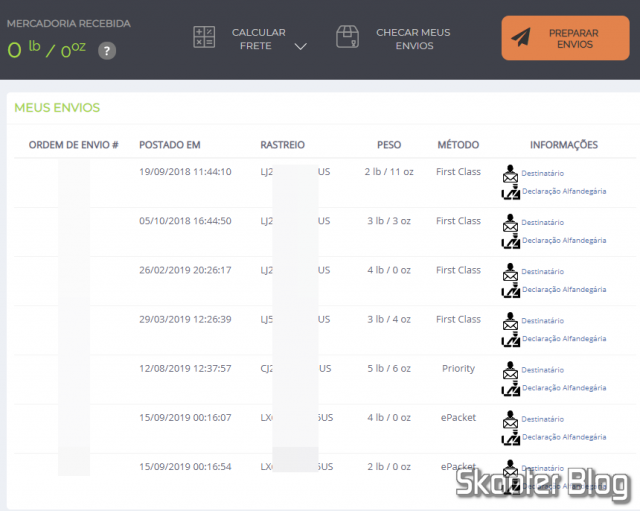Screen dimensions: 640x511
Task: Click recipient envelope icon for 15/09/2019 00:16:07 shipment
Action: [510, 419]
